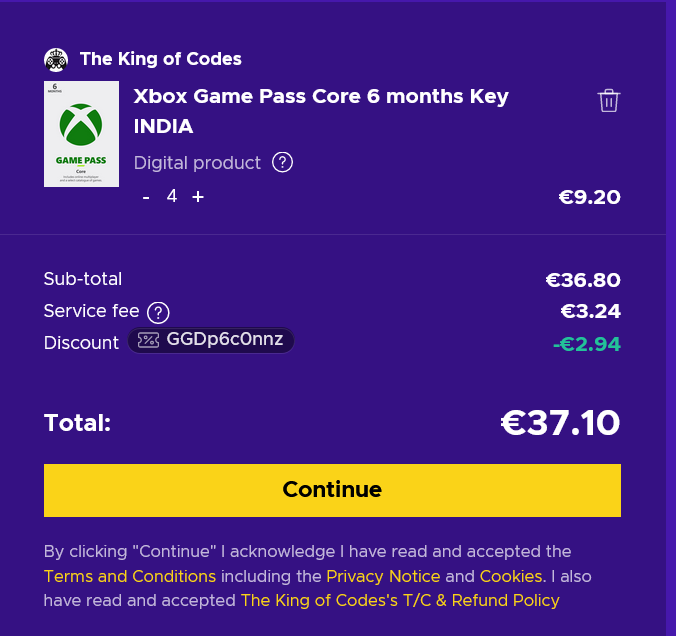Click The King of Codes seller avatar
Viewport: 676px width, 636px height.
pos(56,60)
